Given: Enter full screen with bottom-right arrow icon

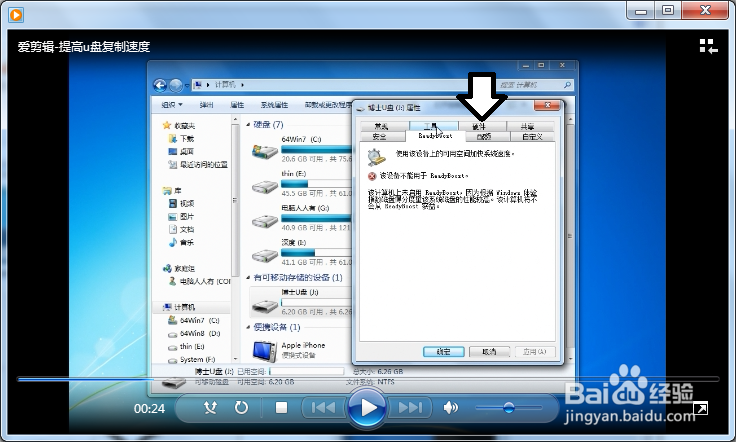Looking at the screenshot, I should pos(701,409).
